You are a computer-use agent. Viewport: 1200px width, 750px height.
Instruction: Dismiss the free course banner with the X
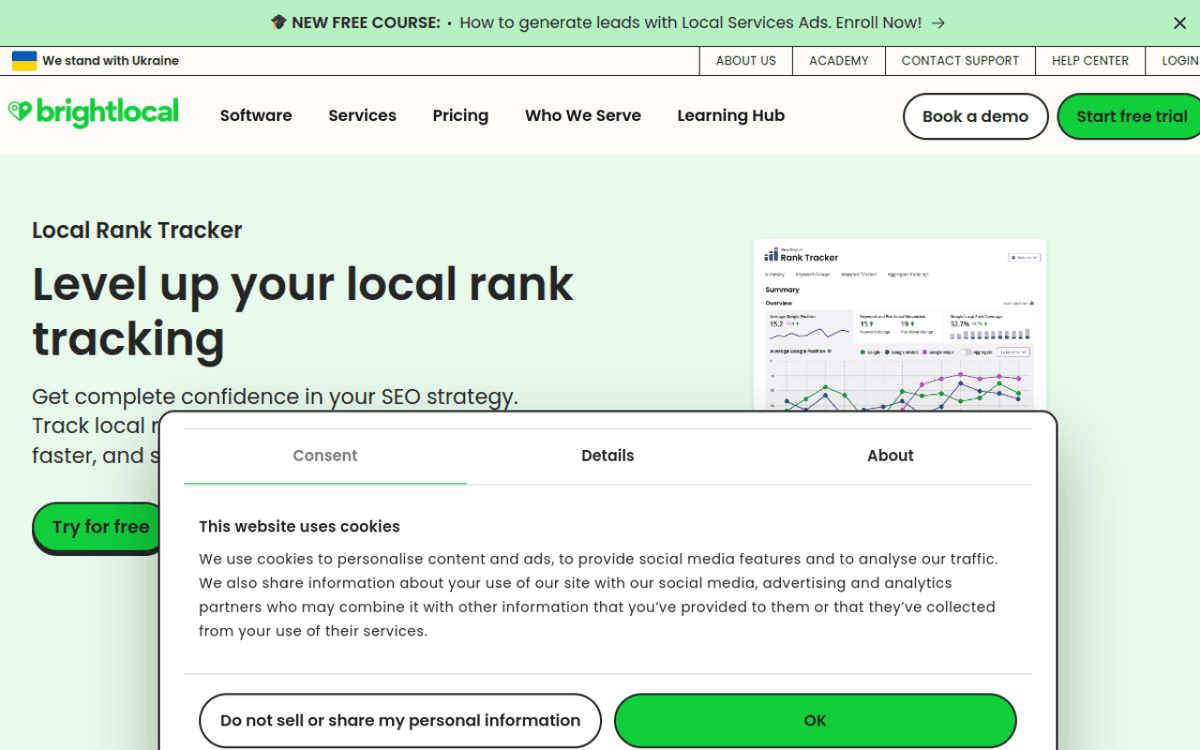click(x=1179, y=22)
